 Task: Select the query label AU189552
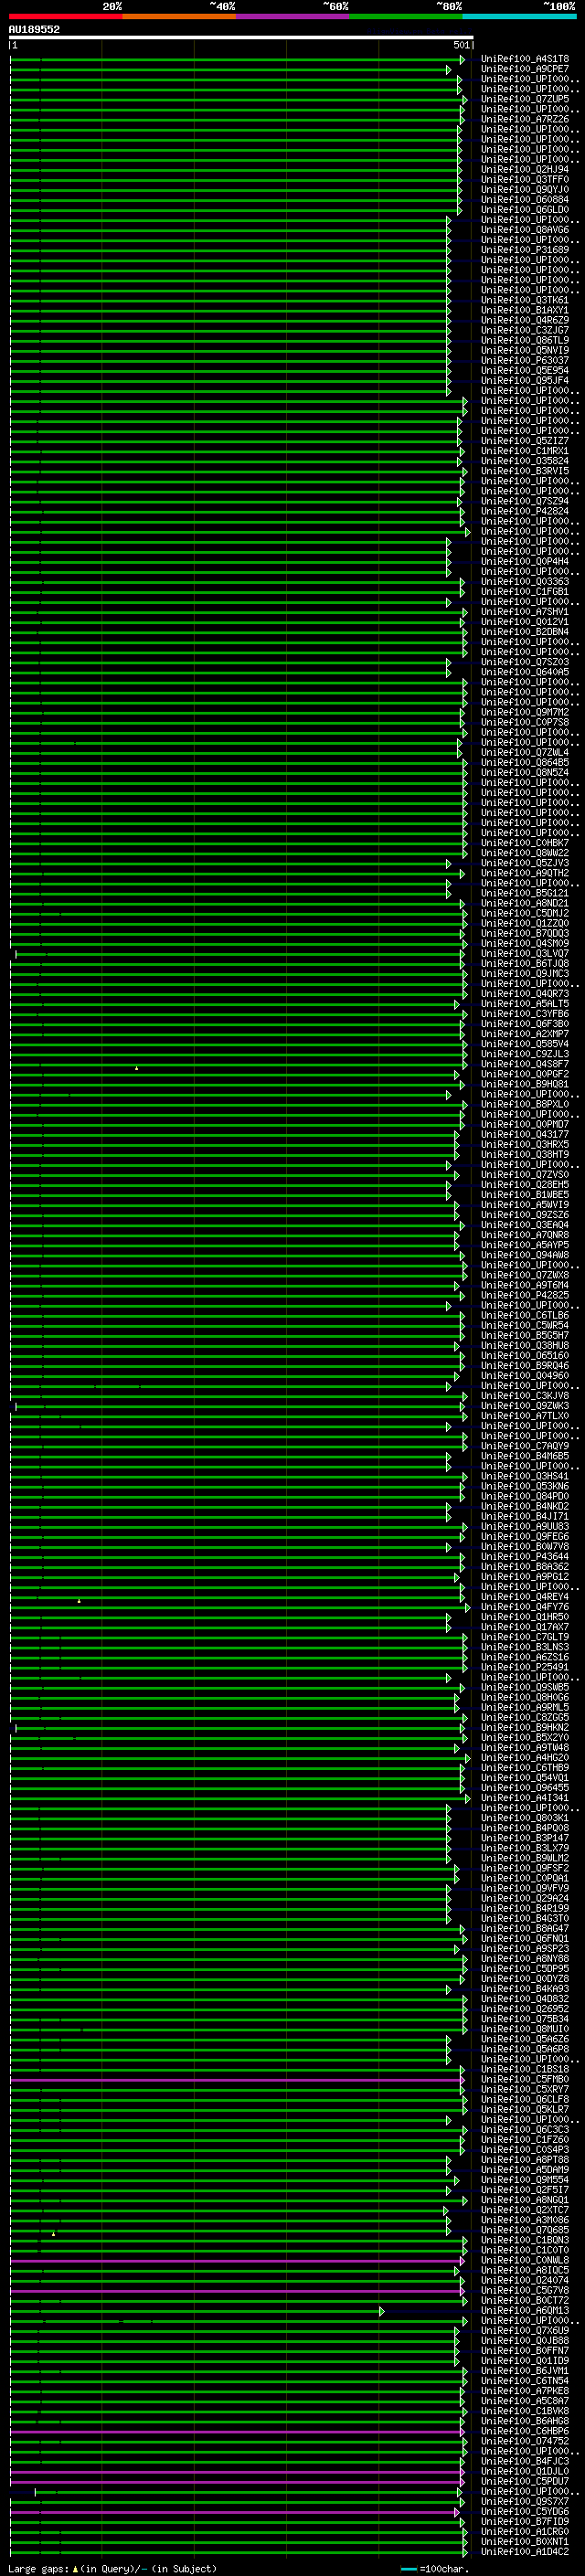(34, 29)
